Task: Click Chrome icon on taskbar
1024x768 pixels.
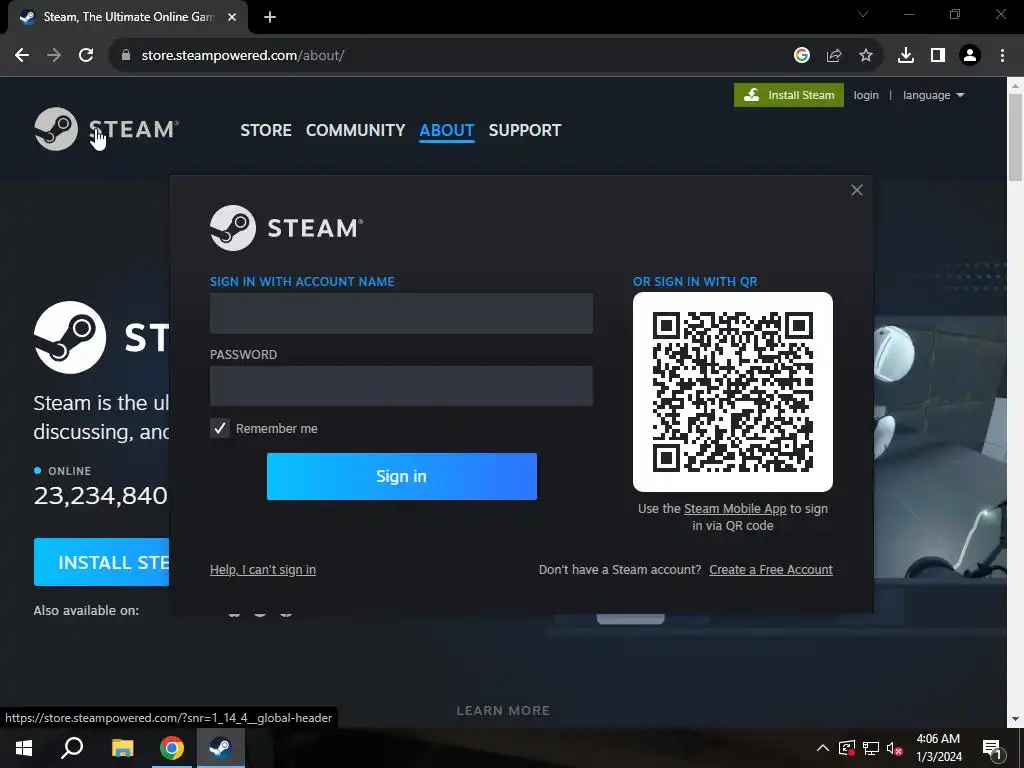Action: (x=172, y=748)
